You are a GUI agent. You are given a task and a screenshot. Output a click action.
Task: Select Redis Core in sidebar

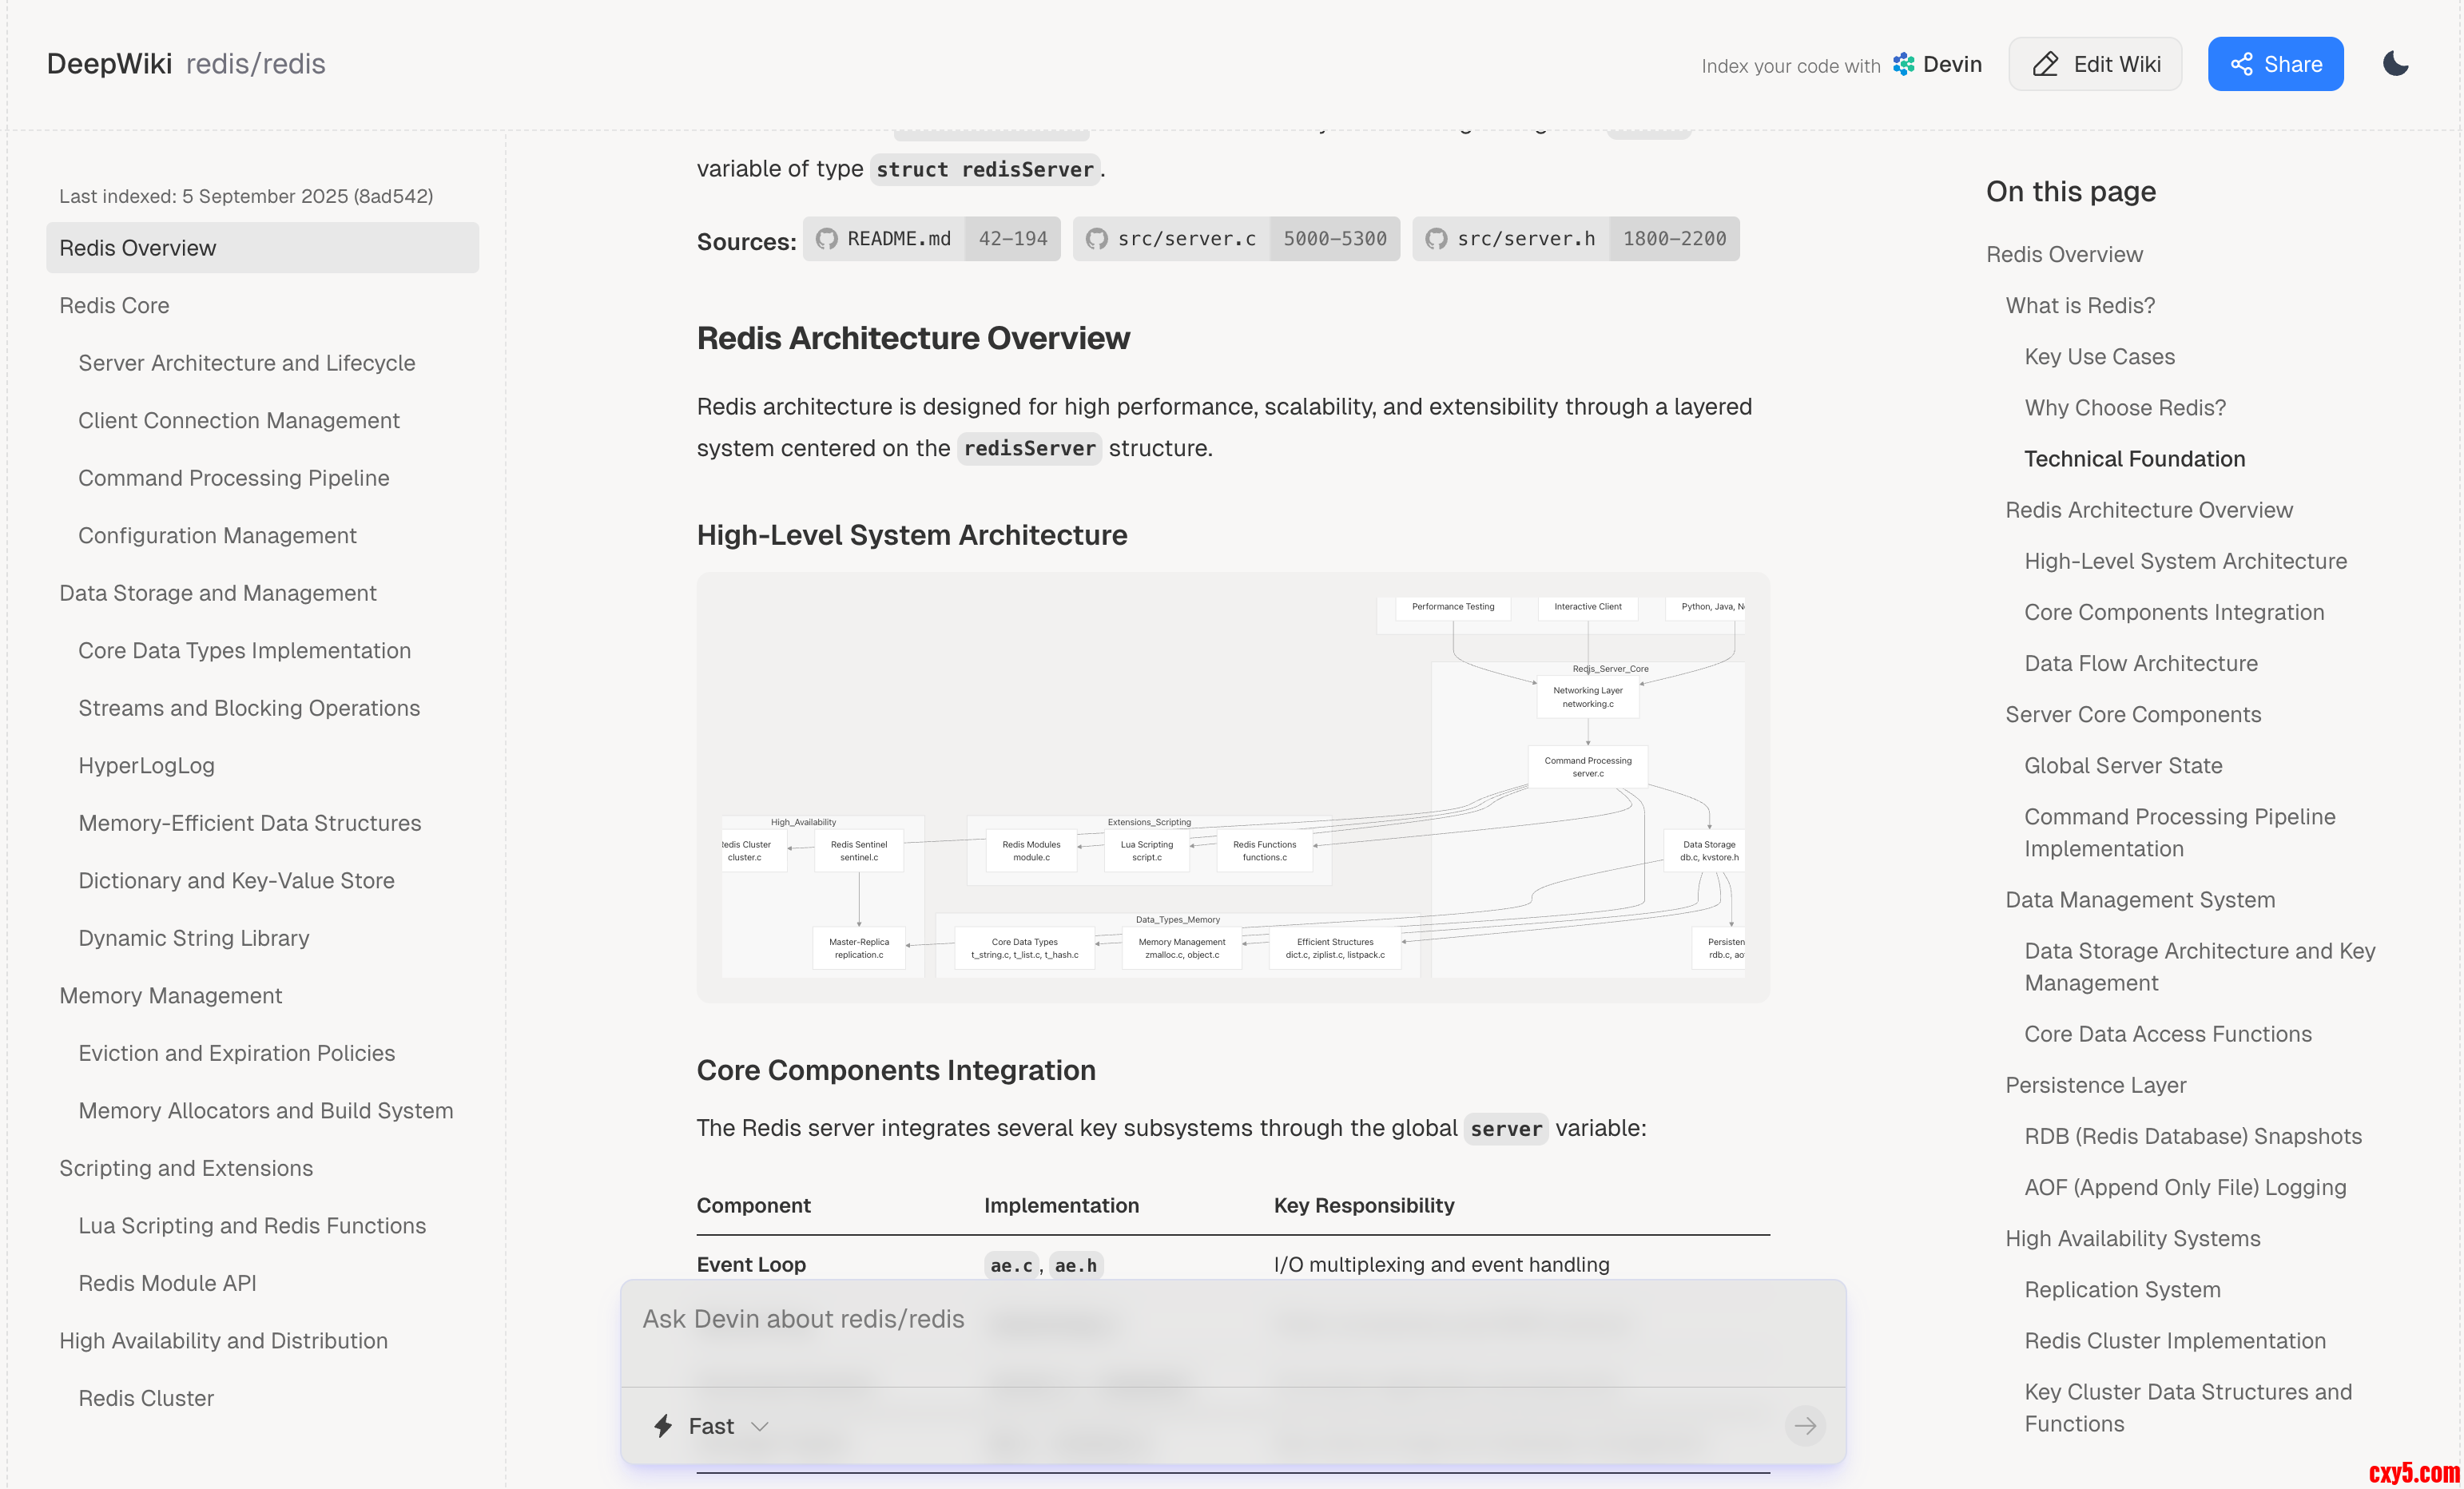[114, 305]
